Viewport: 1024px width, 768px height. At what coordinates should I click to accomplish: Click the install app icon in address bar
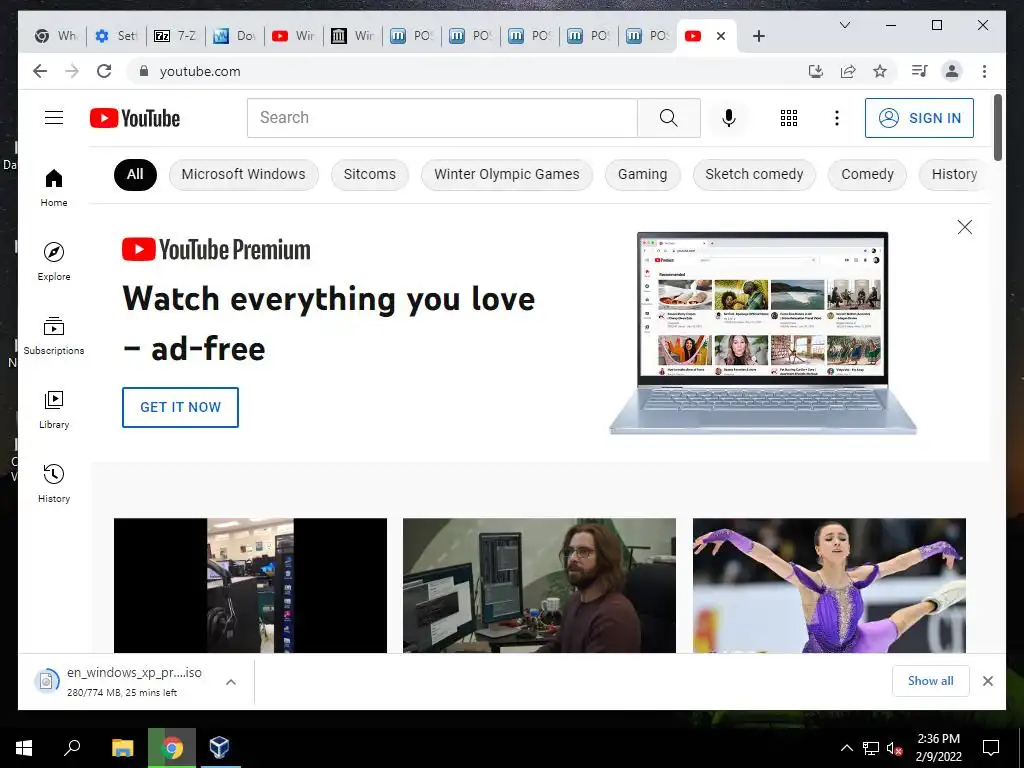click(x=816, y=71)
